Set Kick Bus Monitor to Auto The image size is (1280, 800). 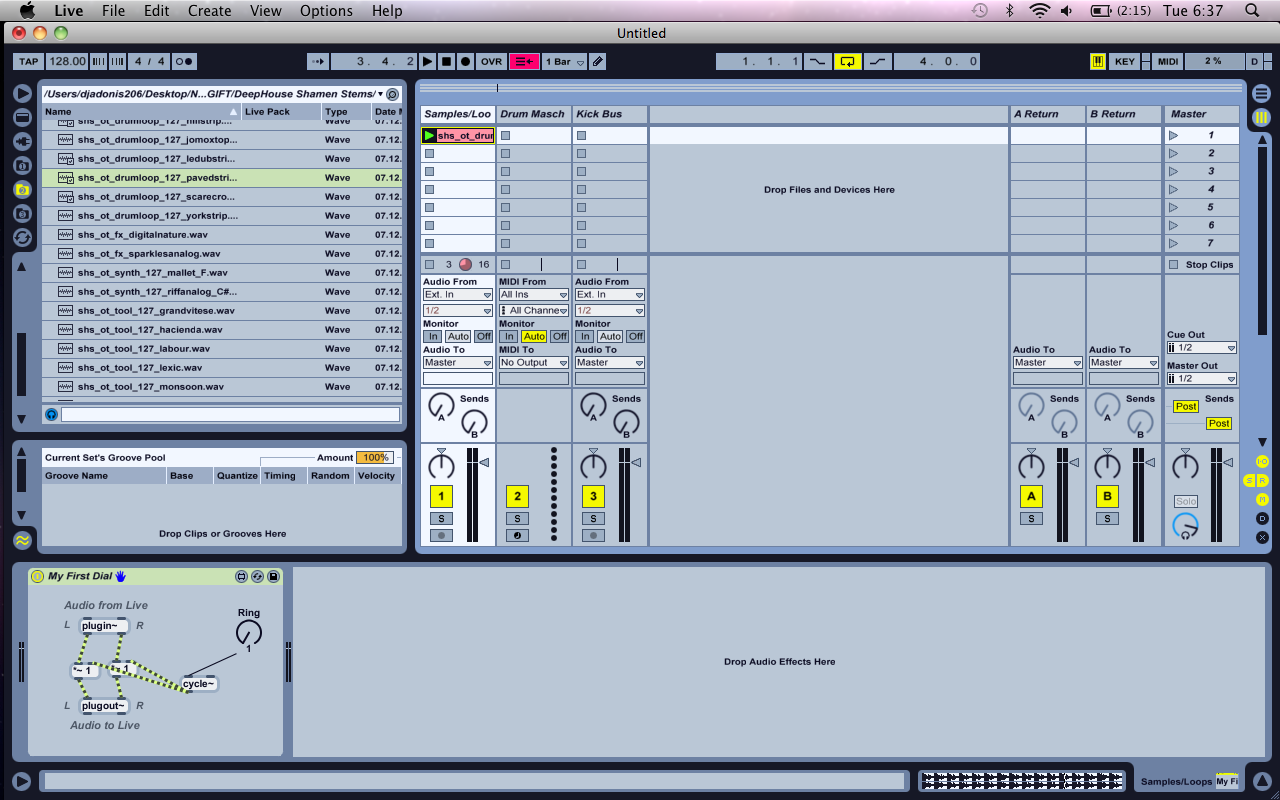tap(610, 336)
